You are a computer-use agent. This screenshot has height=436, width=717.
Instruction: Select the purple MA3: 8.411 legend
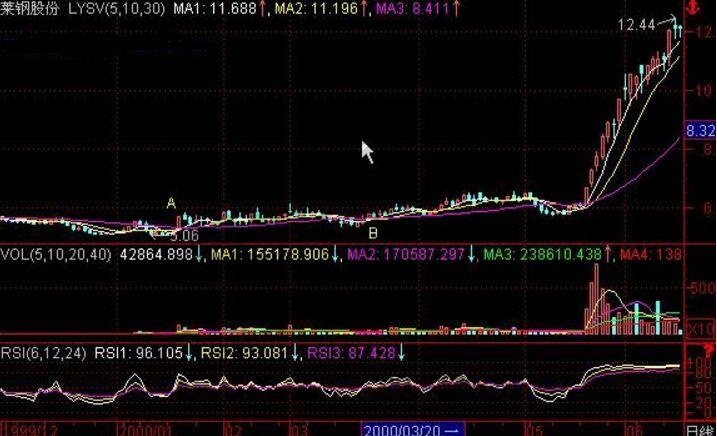(x=412, y=9)
